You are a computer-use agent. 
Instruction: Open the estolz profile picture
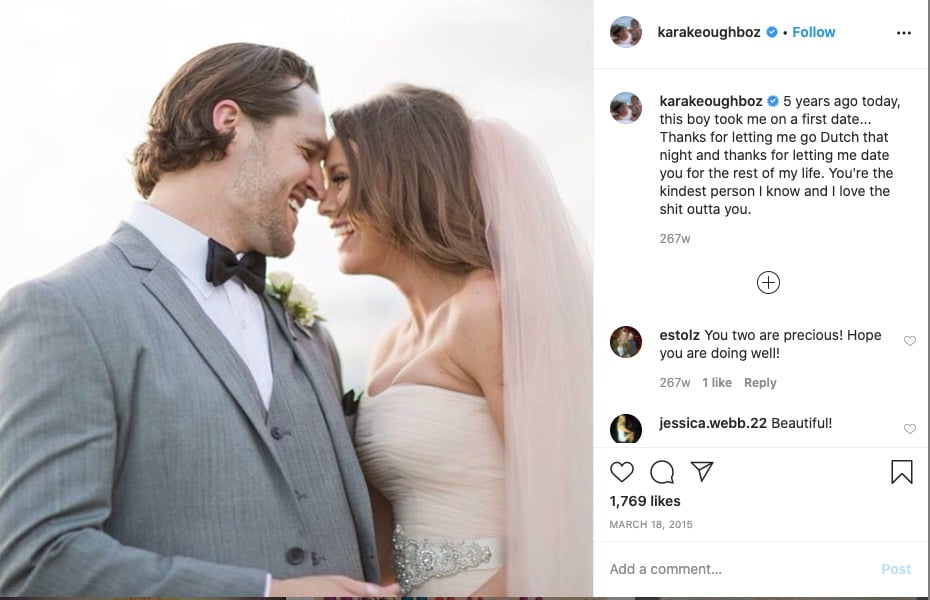(626, 342)
